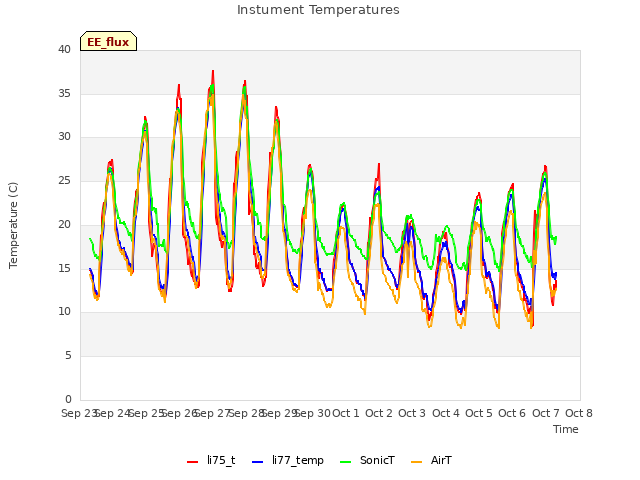Click the 10 y-axis tick label
Screen dimensions: 640x480
64,312
